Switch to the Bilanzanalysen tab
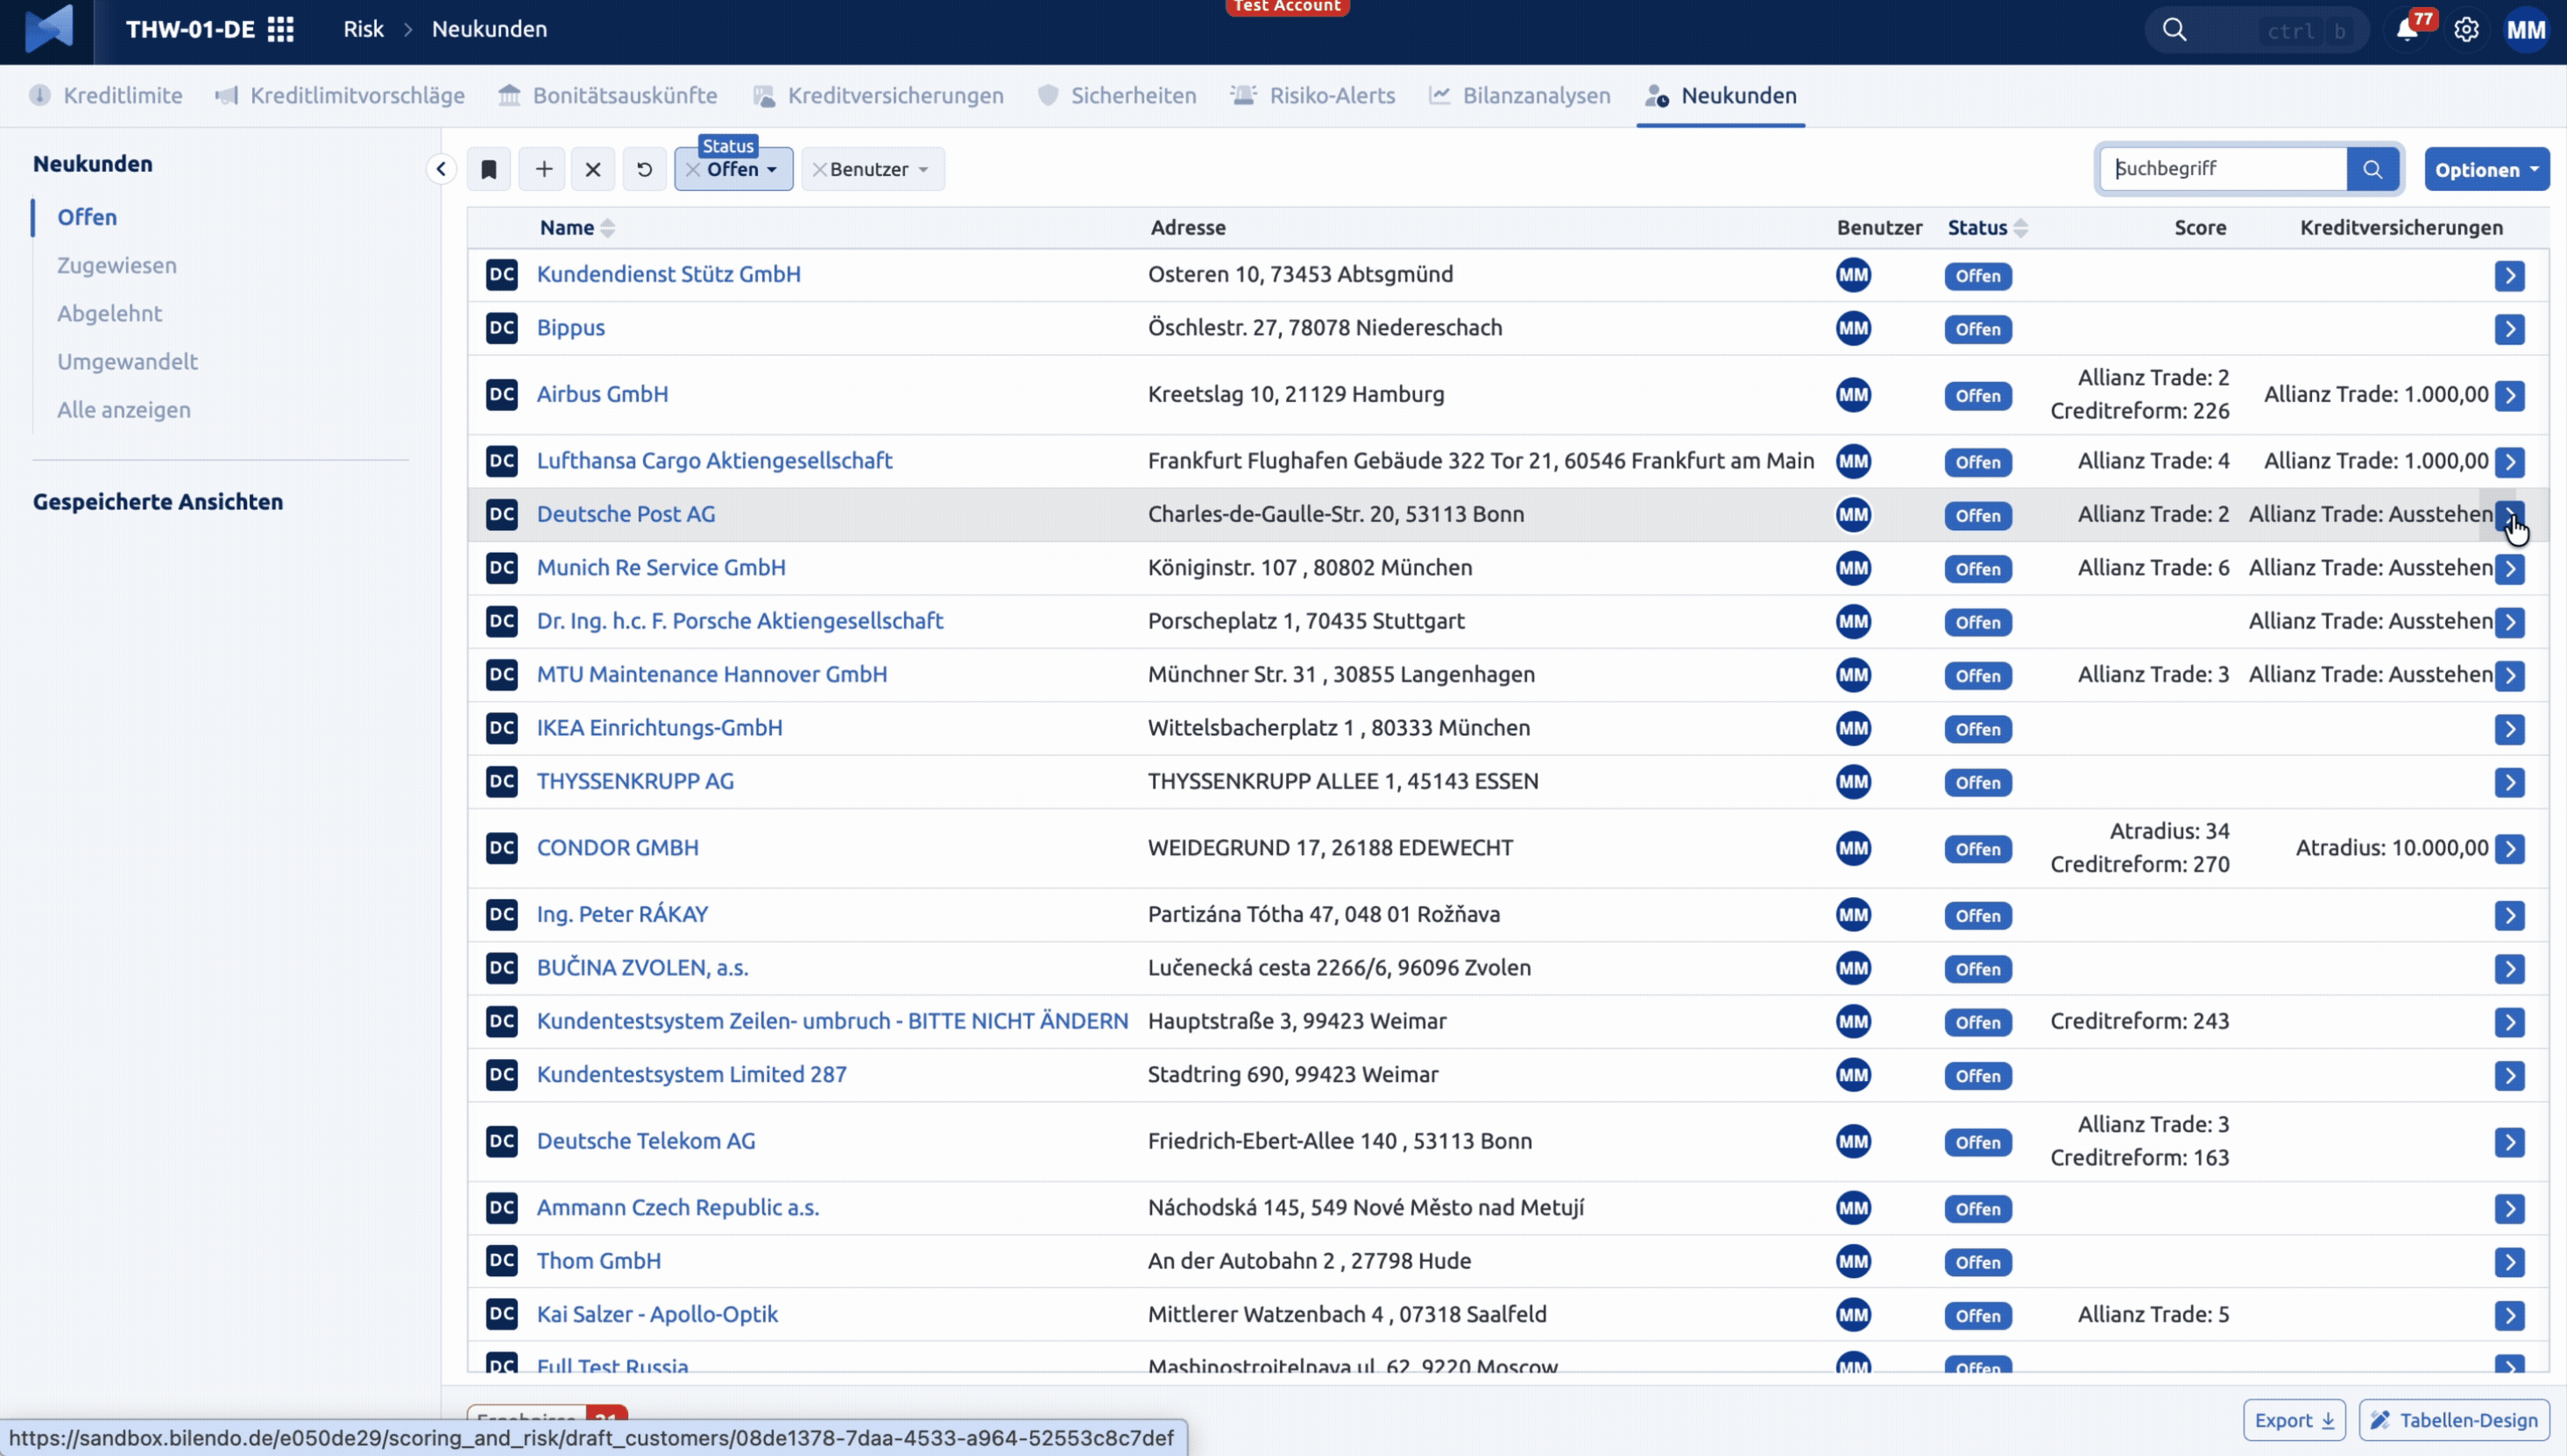Viewport: 2567px width, 1456px height. click(x=1520, y=96)
